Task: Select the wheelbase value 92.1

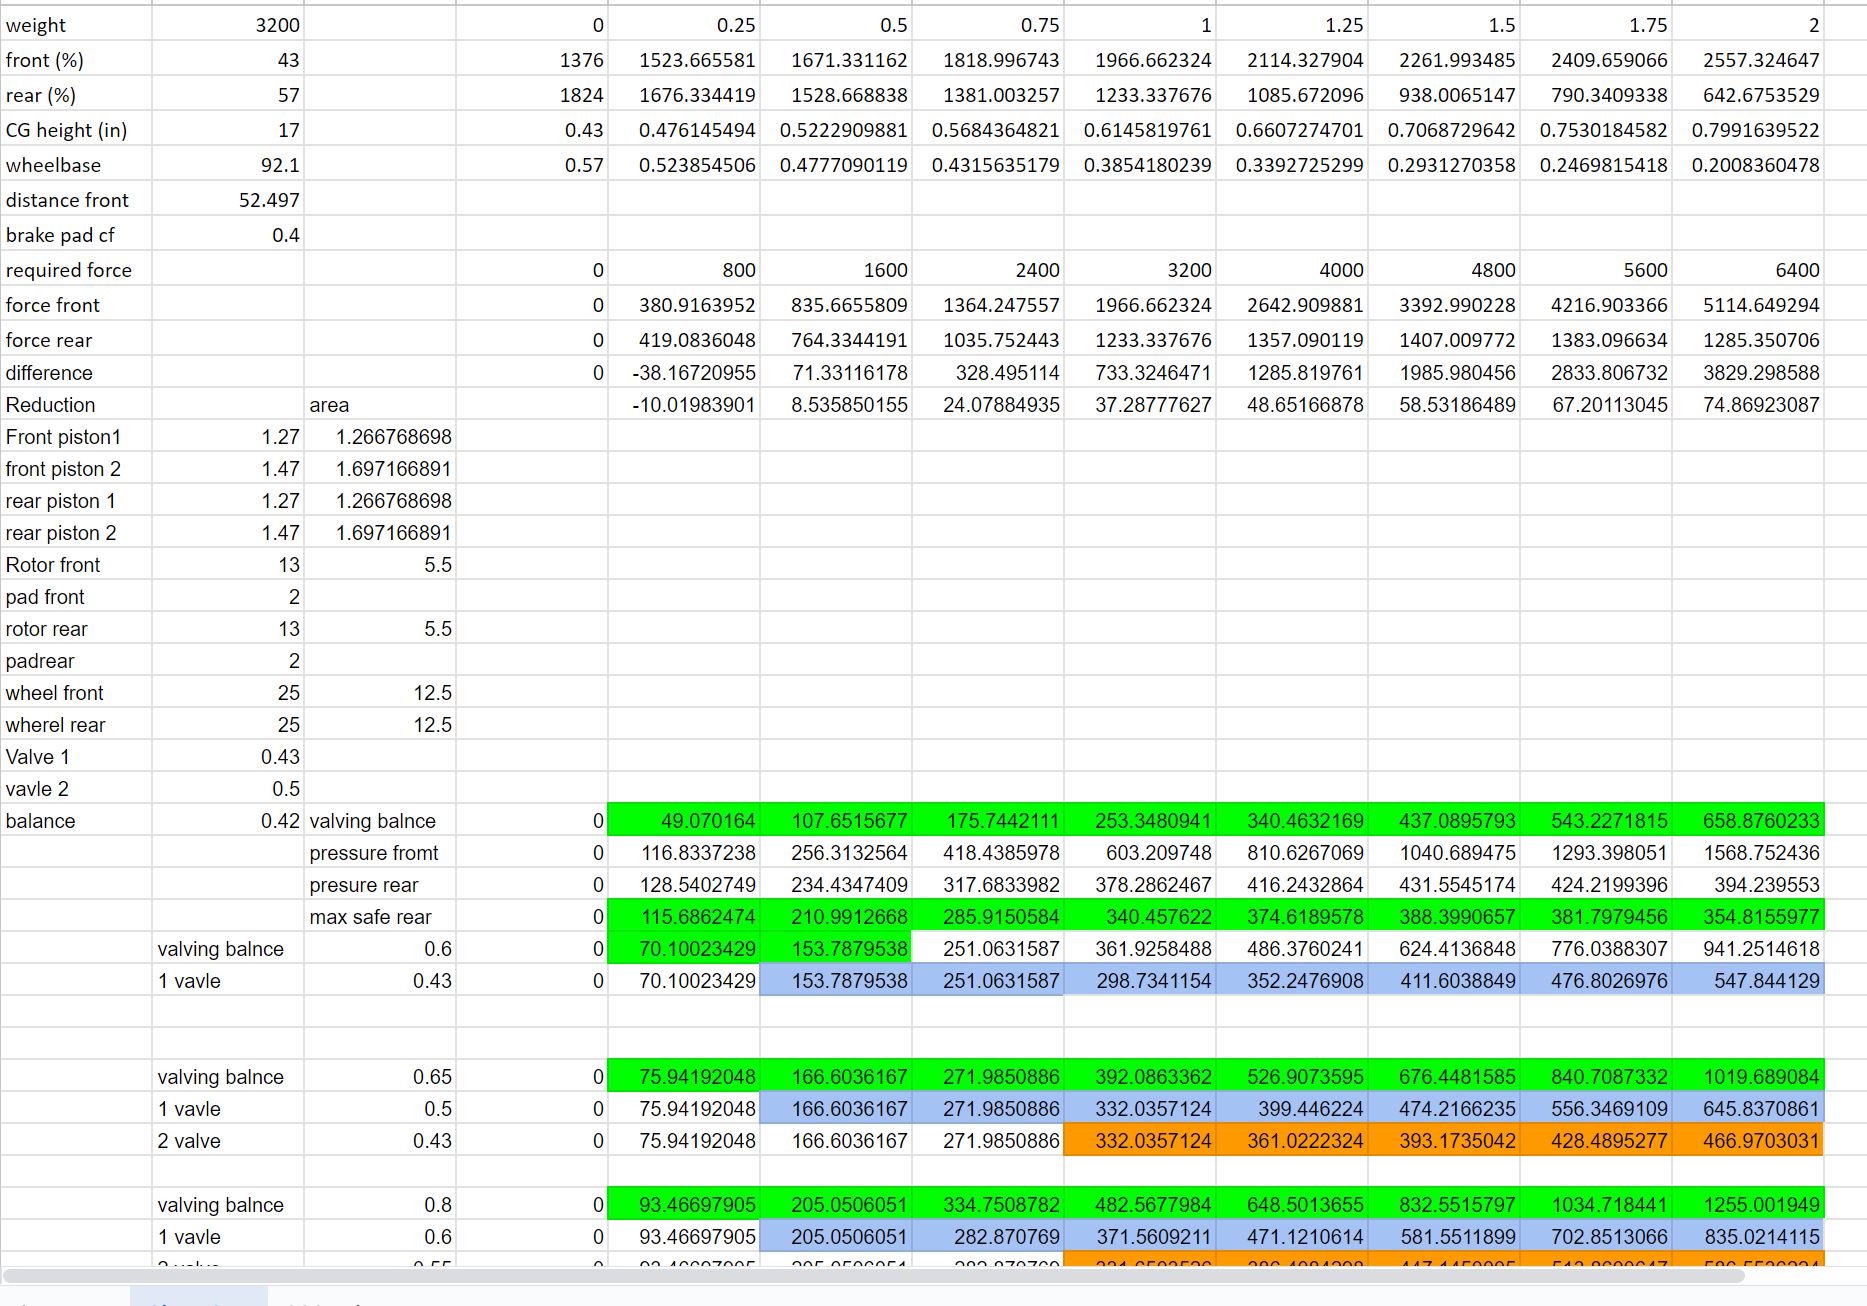Action: point(228,165)
